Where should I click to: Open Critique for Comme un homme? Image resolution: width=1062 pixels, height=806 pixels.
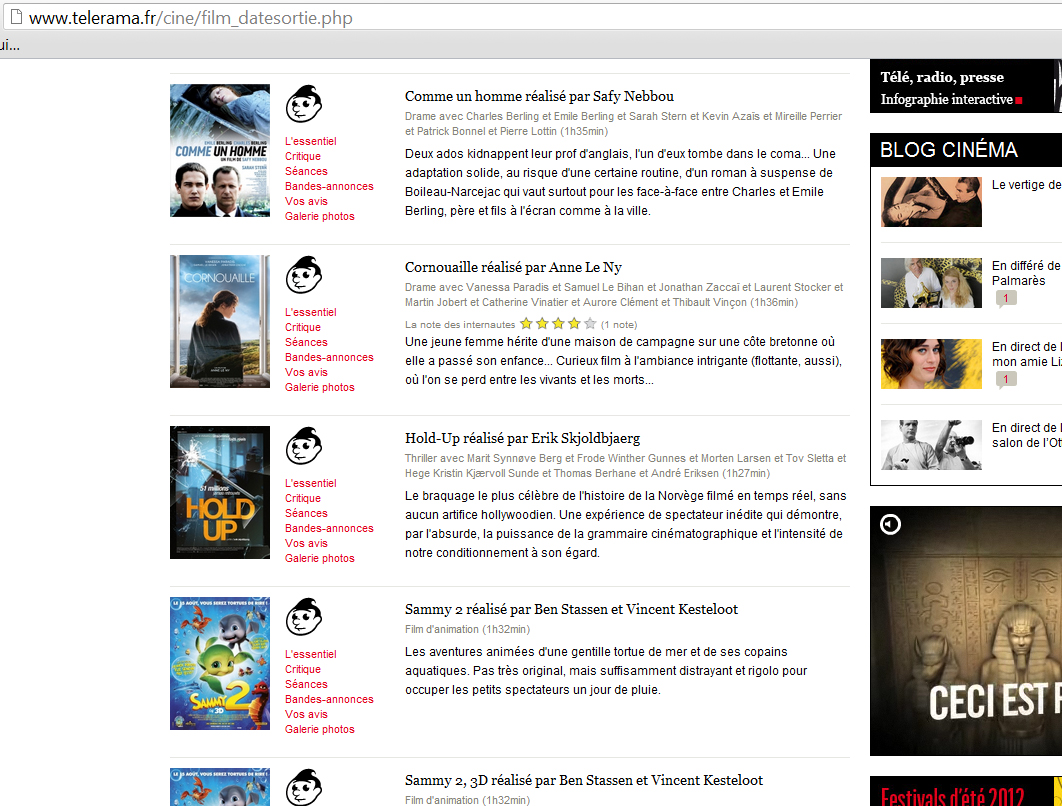click(x=303, y=156)
